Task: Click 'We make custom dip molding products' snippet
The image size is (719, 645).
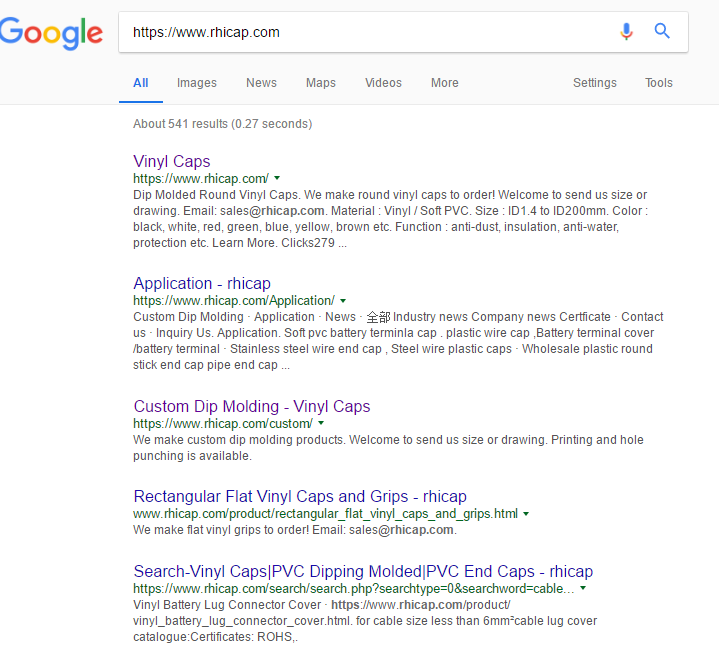Action: coord(388,448)
